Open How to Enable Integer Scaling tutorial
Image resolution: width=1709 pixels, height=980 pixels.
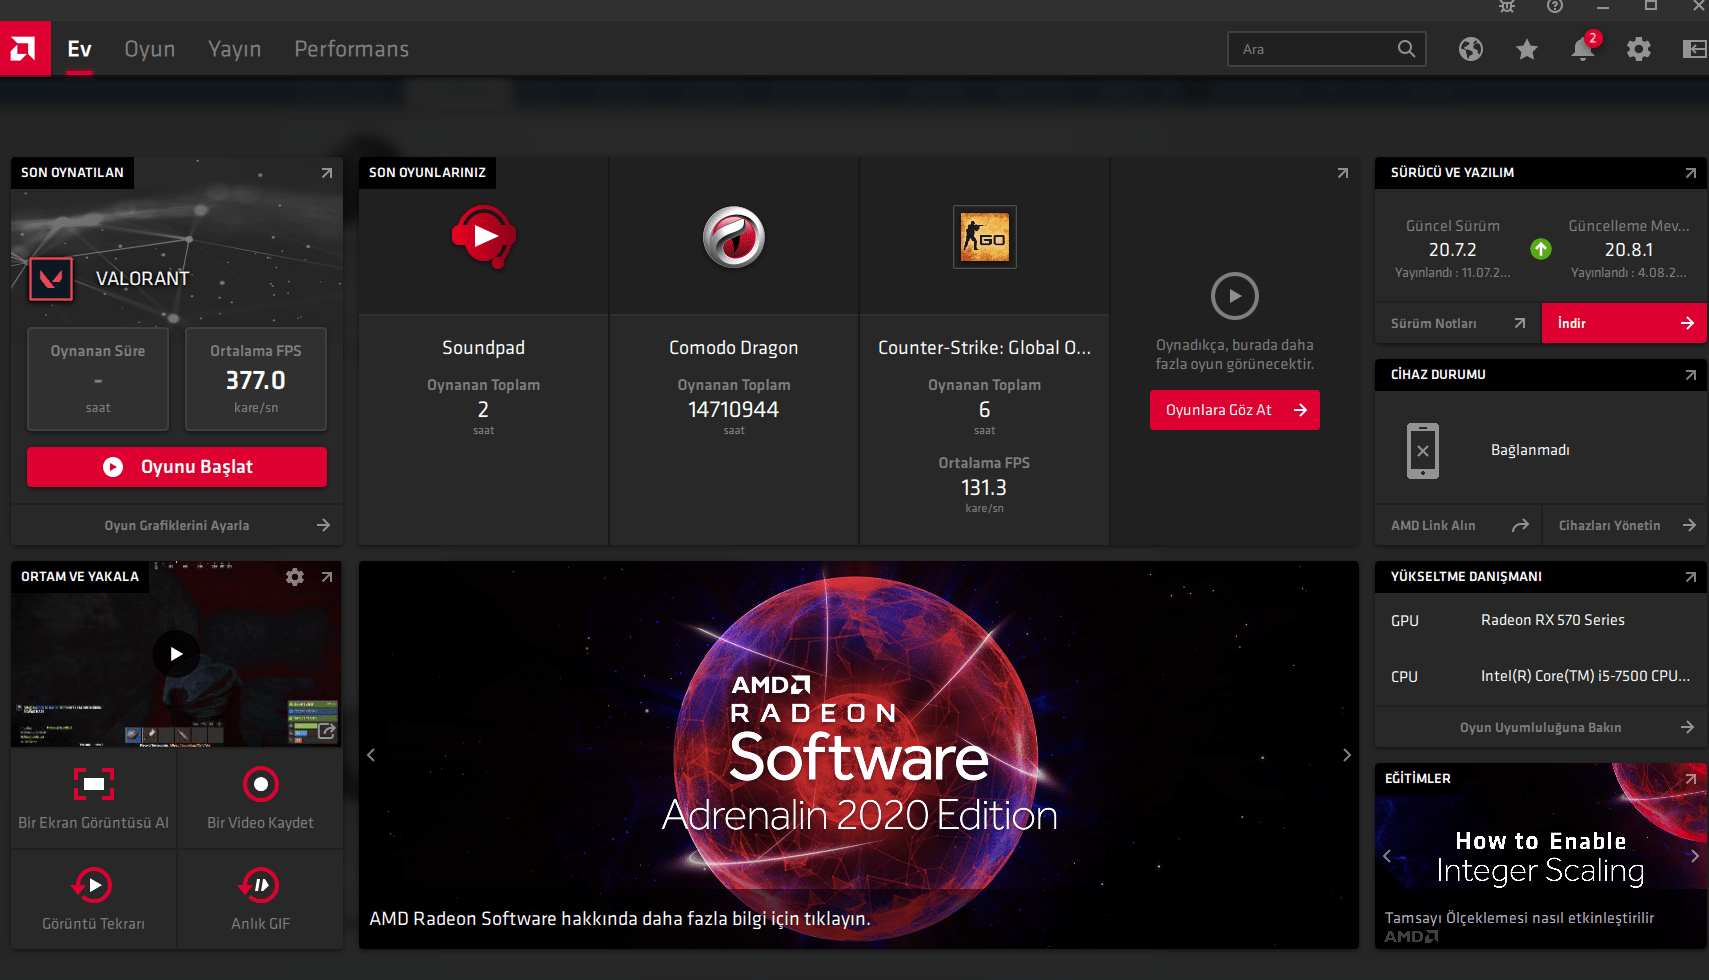(1541, 856)
